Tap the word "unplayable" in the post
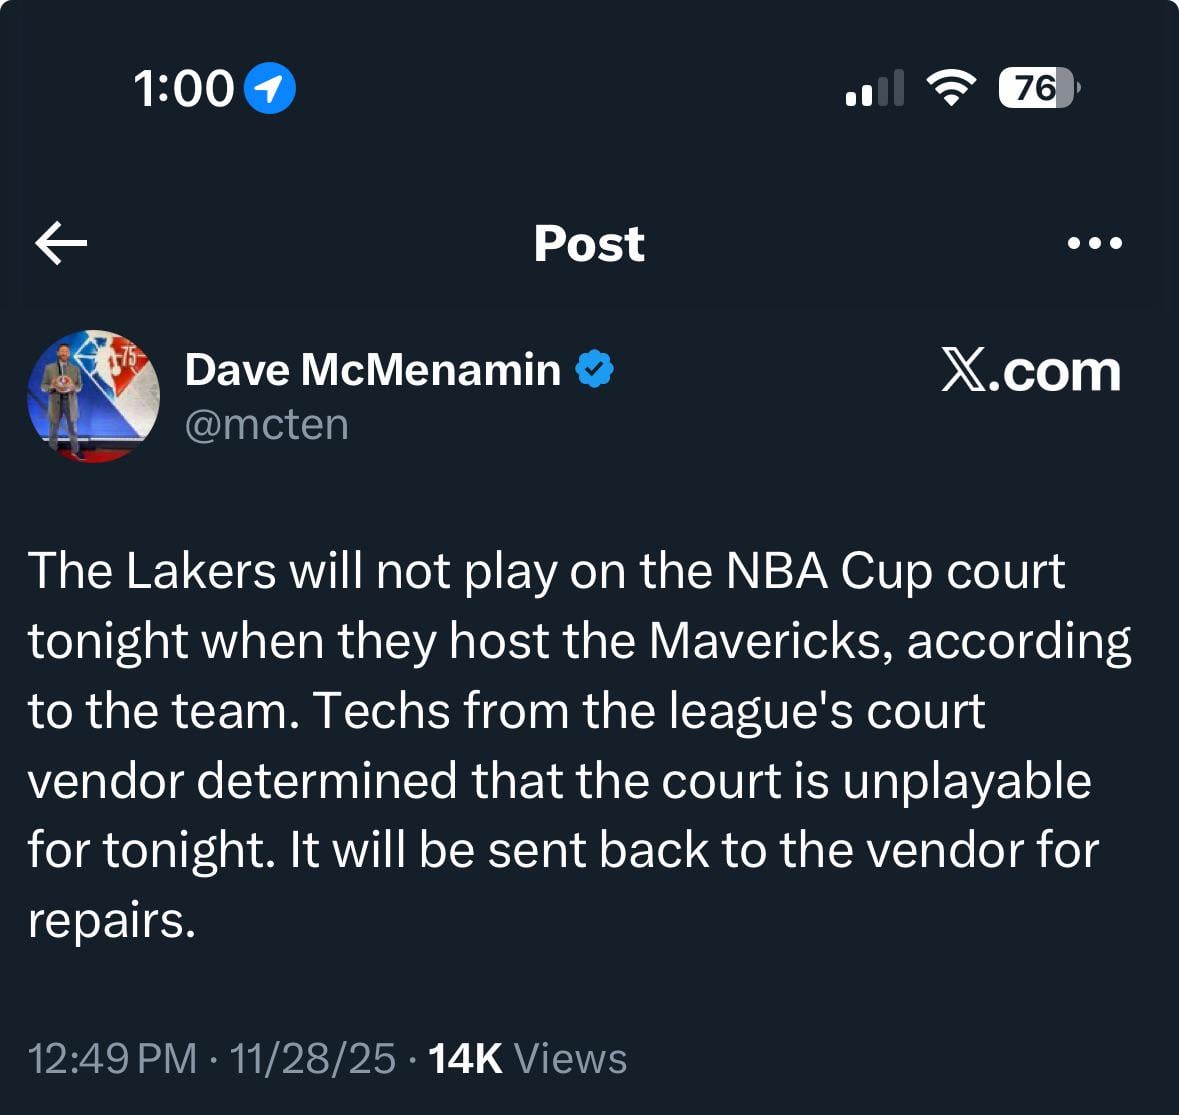 (x=966, y=781)
